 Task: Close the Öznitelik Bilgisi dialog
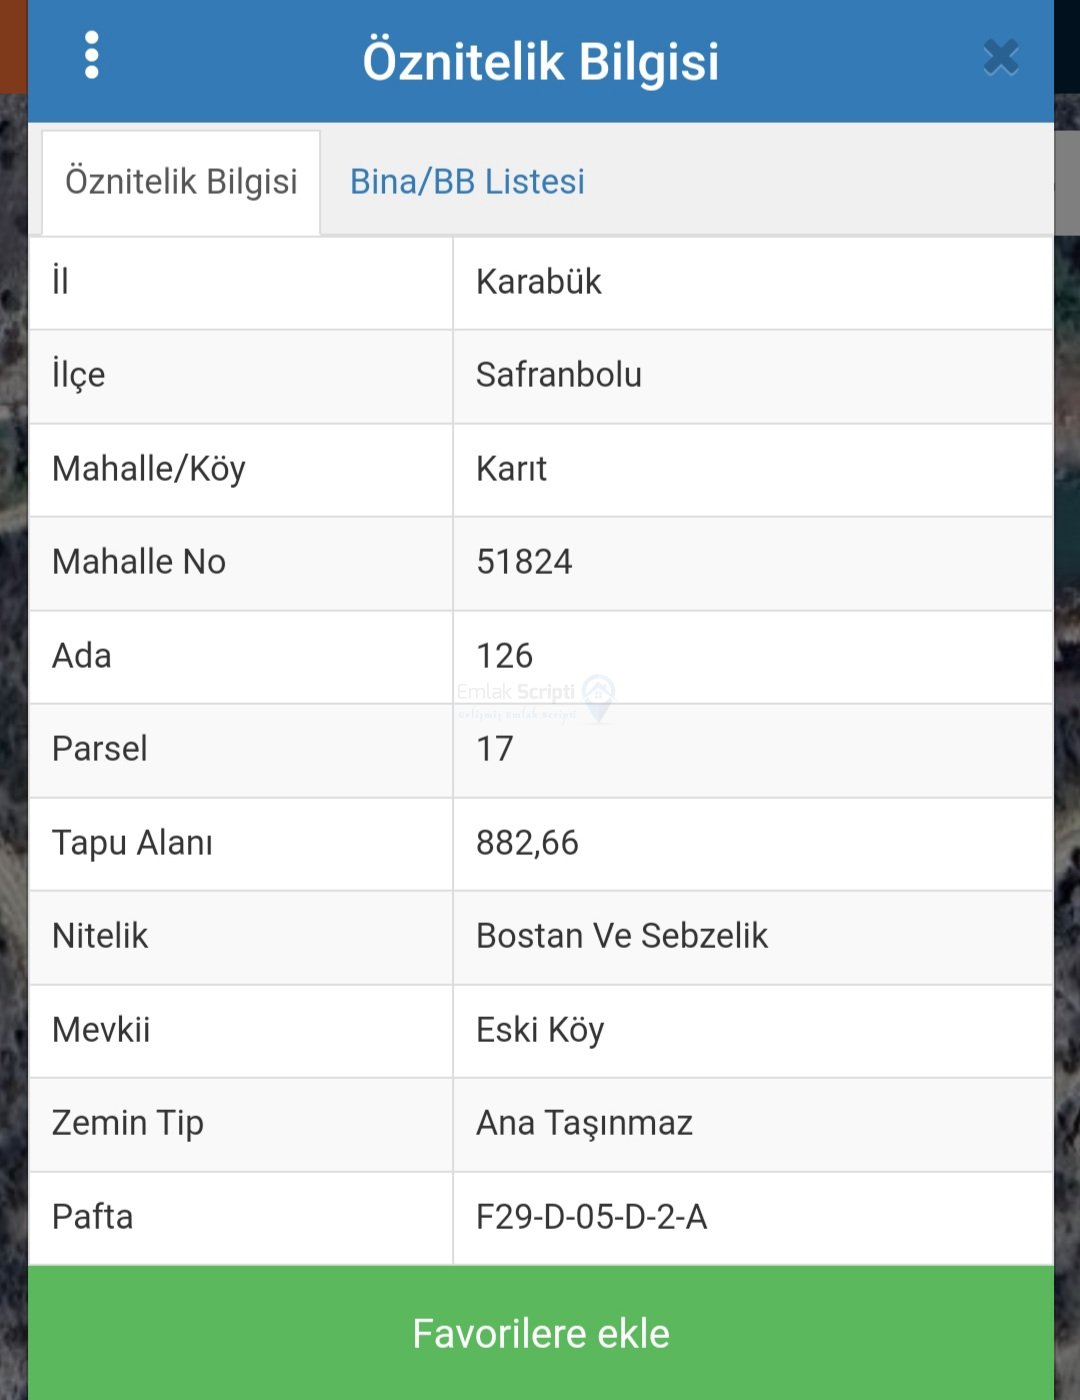pos(1000,58)
